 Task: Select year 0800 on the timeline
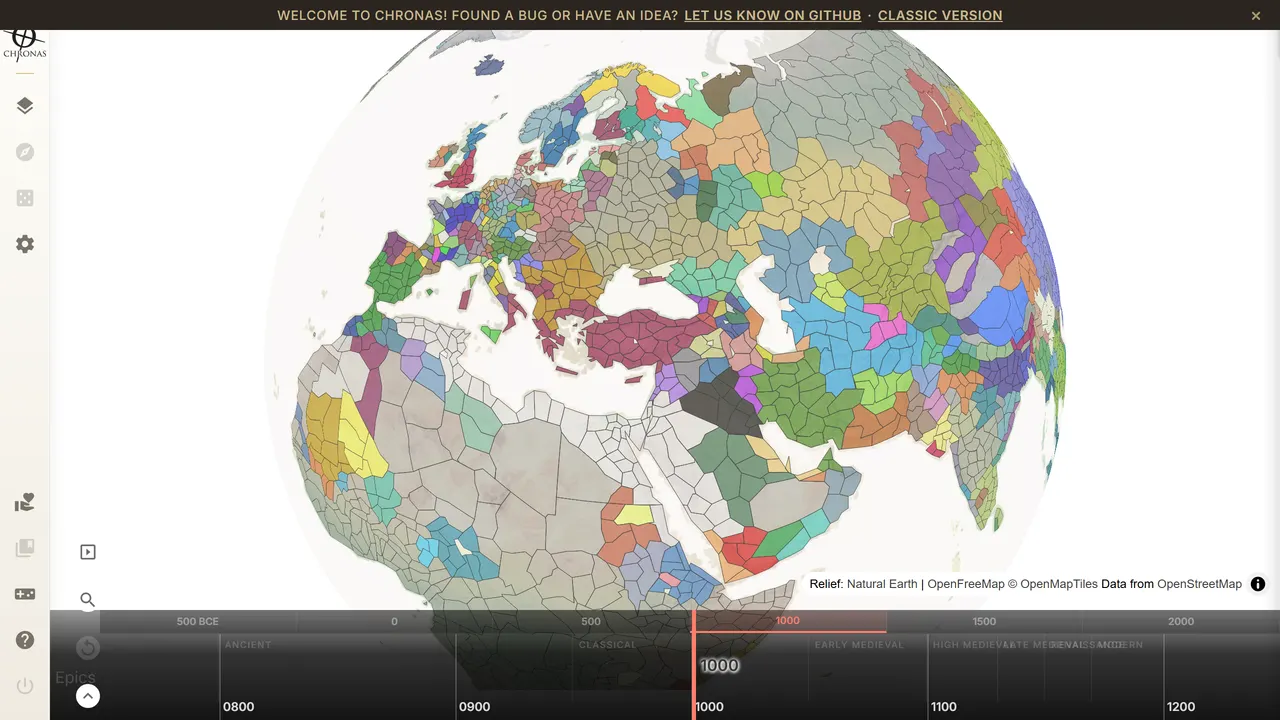(238, 706)
